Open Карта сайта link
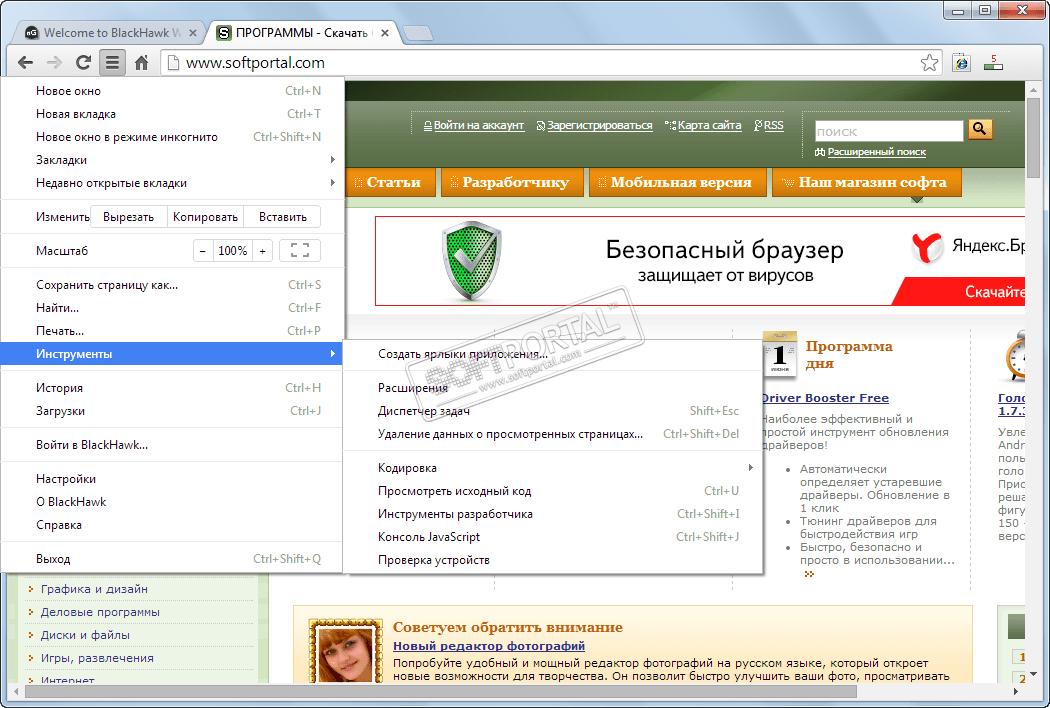Viewport: 1050px width, 708px height. pos(709,125)
